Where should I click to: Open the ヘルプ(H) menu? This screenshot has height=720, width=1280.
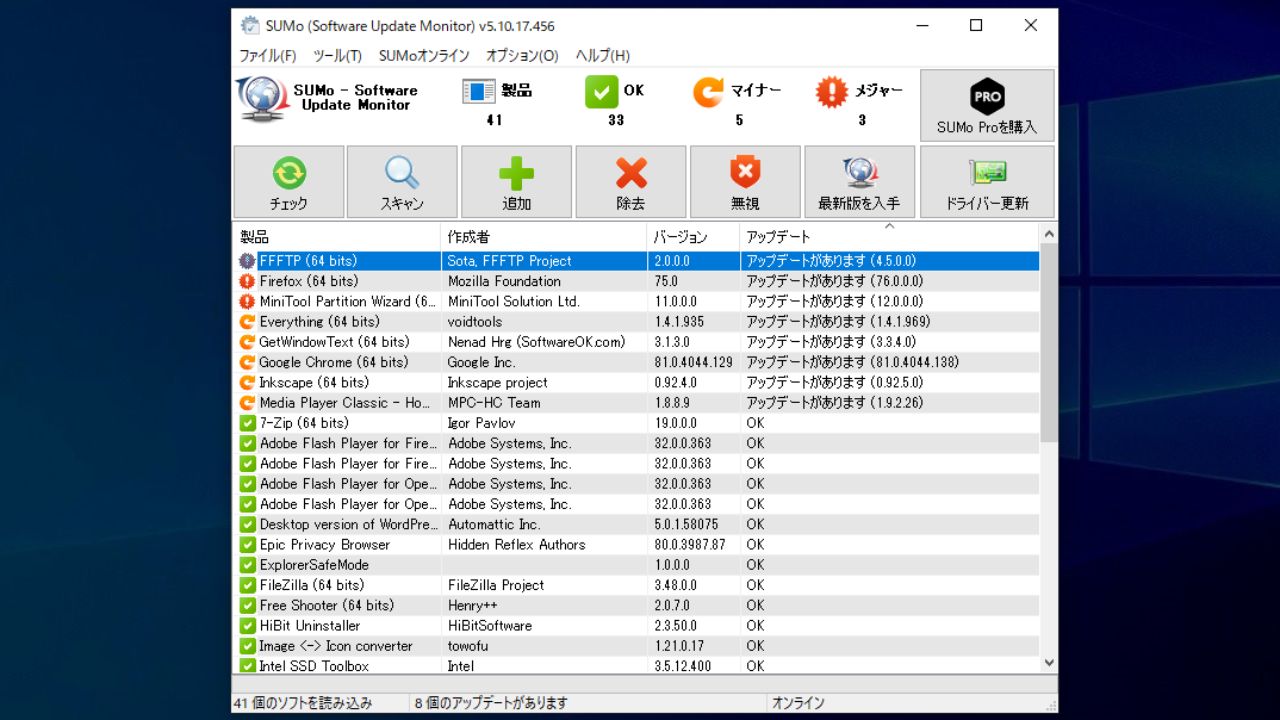coord(603,56)
